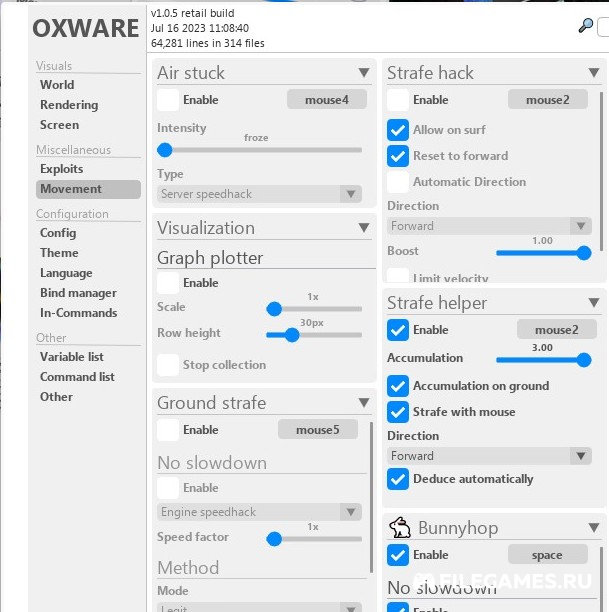Disable Strafe helper Enable checkbox
The height and width of the screenshot is (612, 609).
[398, 330]
